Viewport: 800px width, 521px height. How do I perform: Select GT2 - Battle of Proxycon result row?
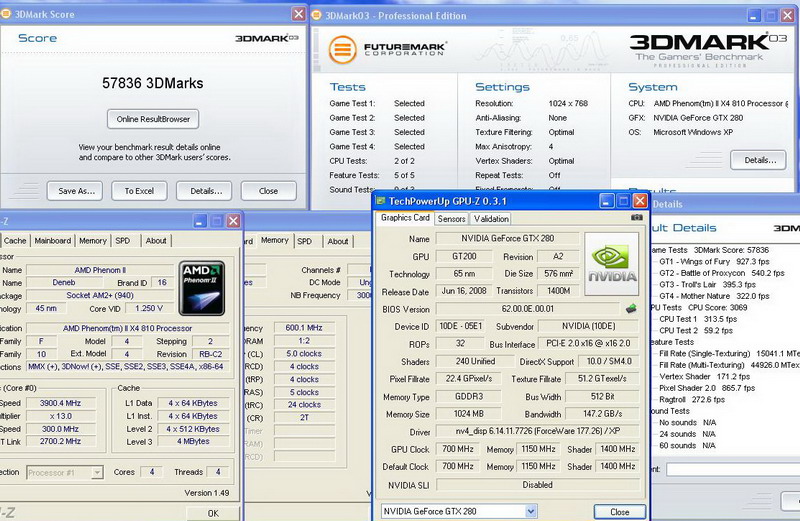(x=721, y=273)
